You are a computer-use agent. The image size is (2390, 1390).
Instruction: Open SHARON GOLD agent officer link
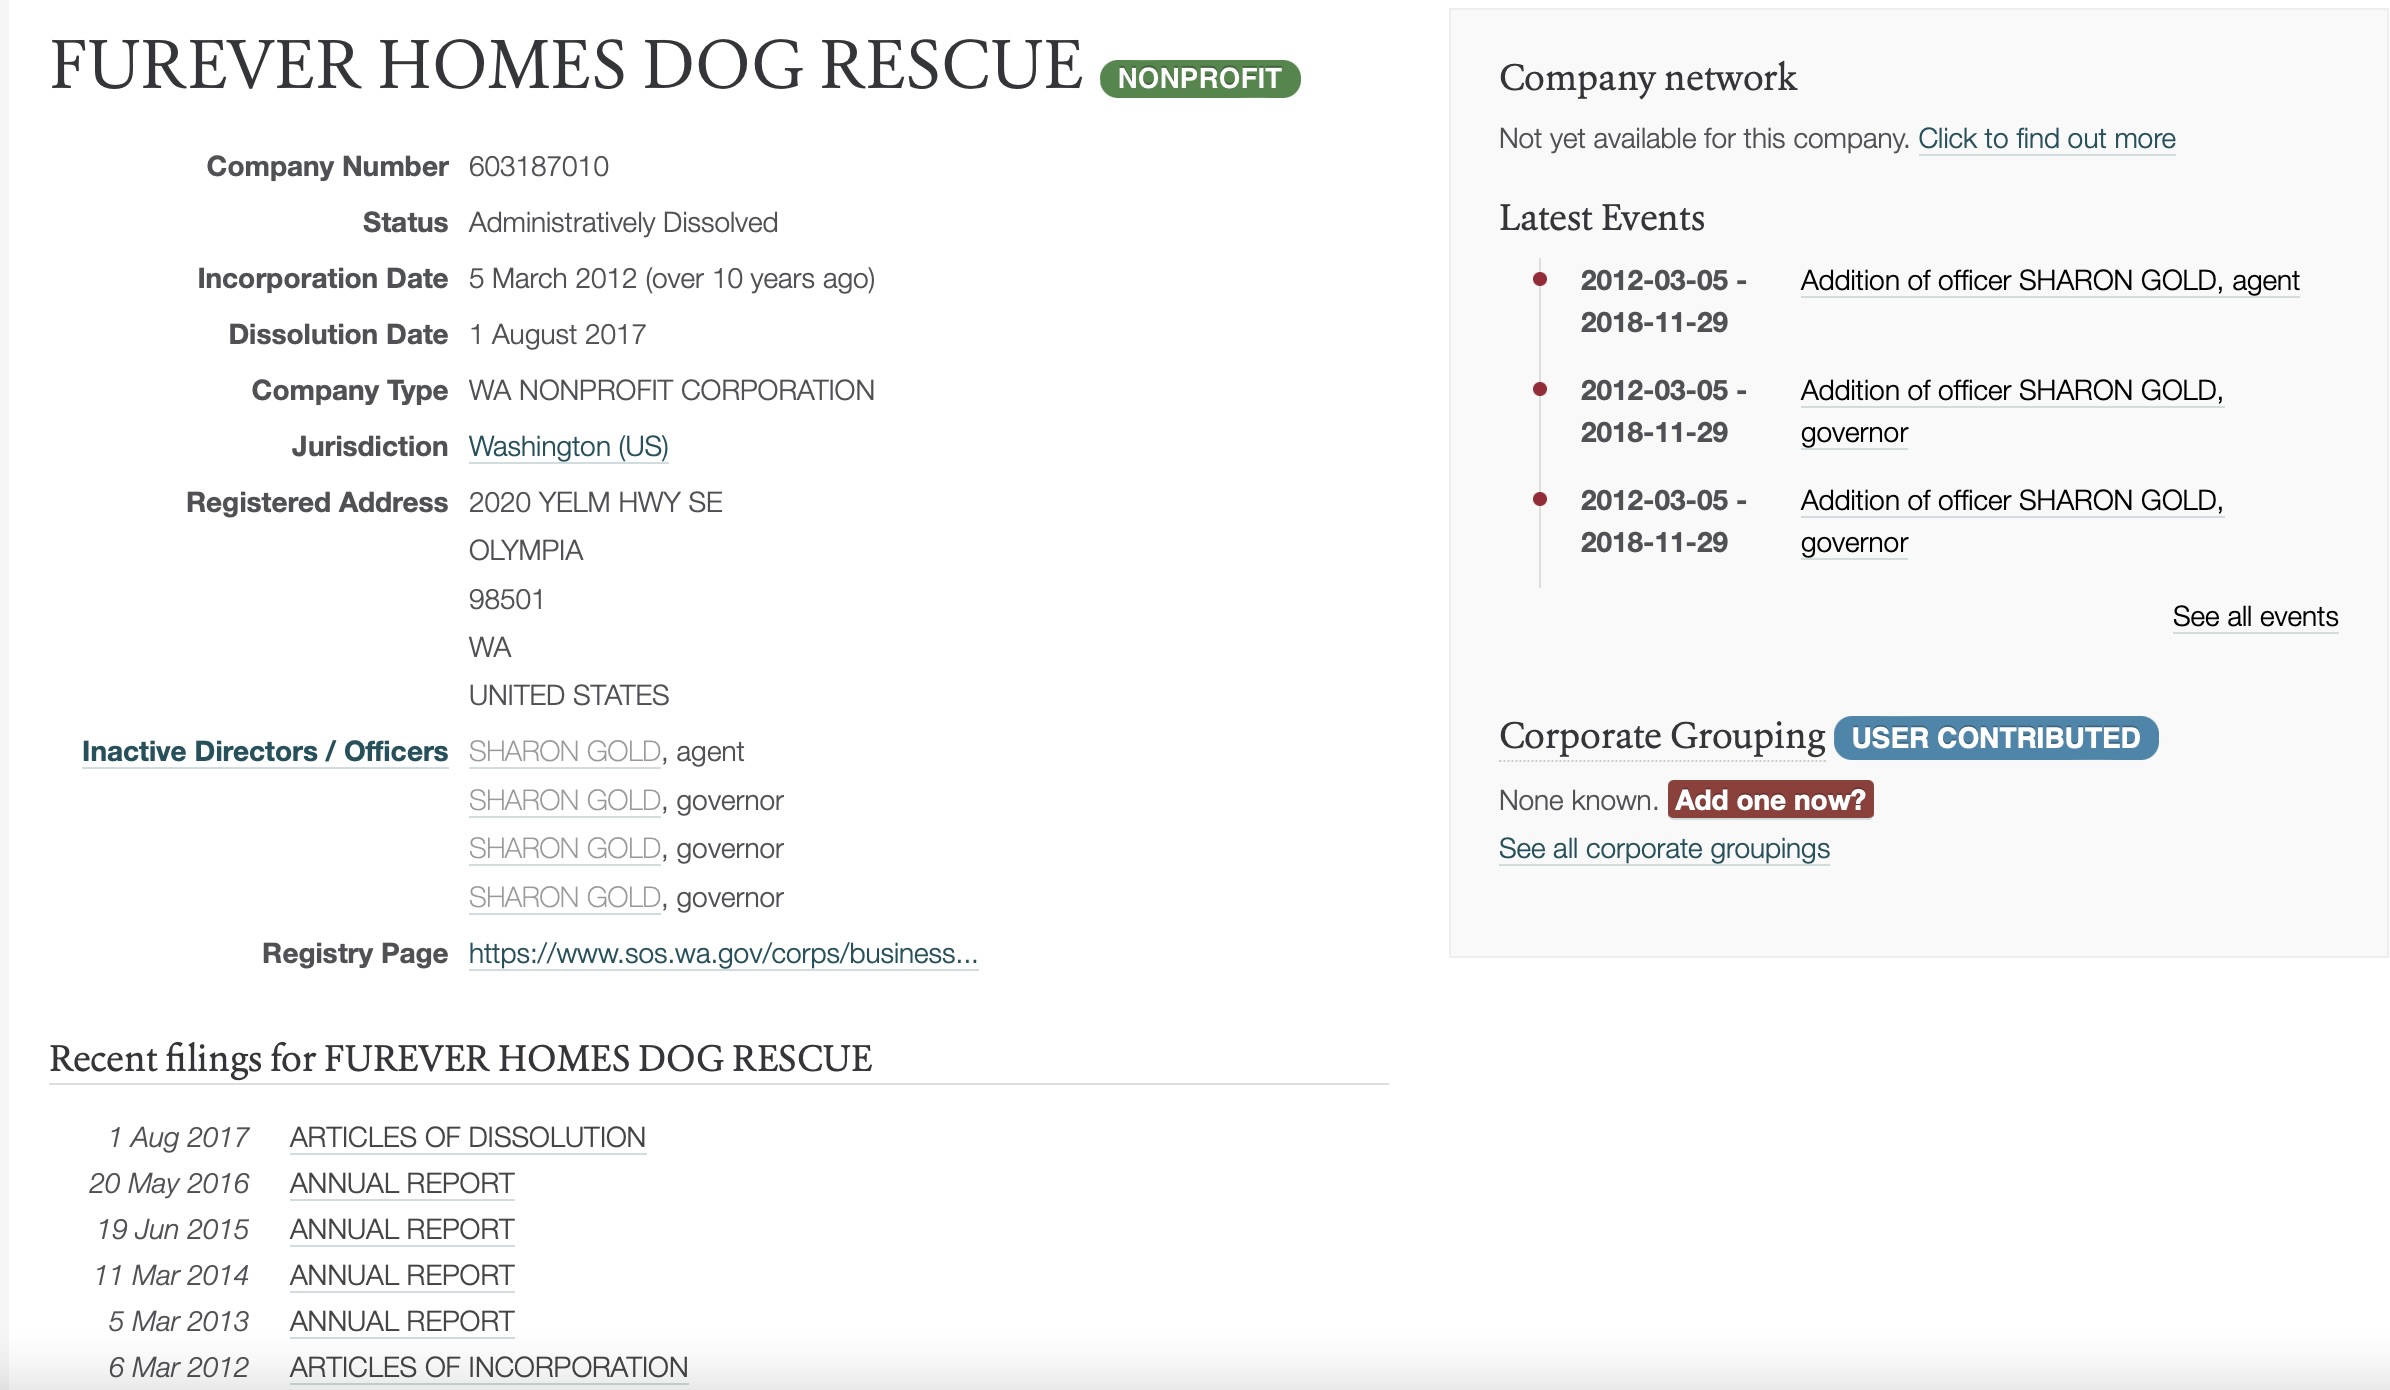[x=565, y=751]
